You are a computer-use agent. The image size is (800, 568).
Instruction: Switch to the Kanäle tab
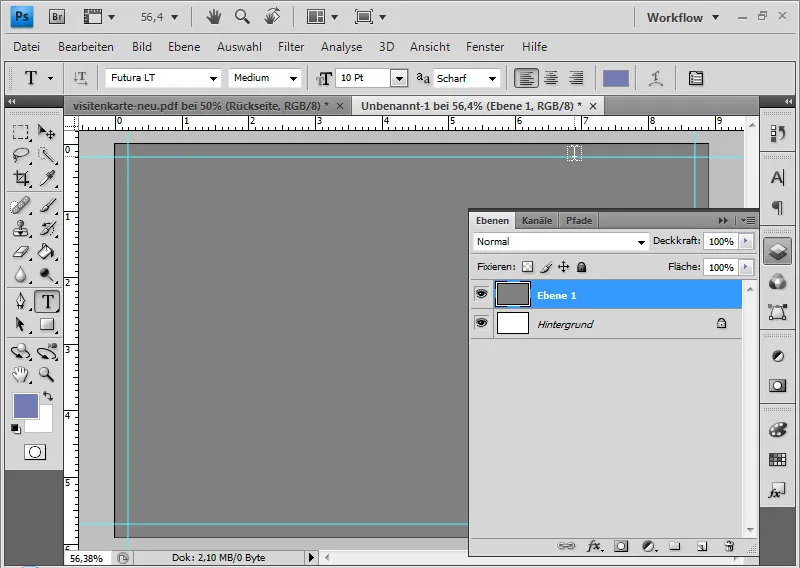pyautogui.click(x=537, y=220)
